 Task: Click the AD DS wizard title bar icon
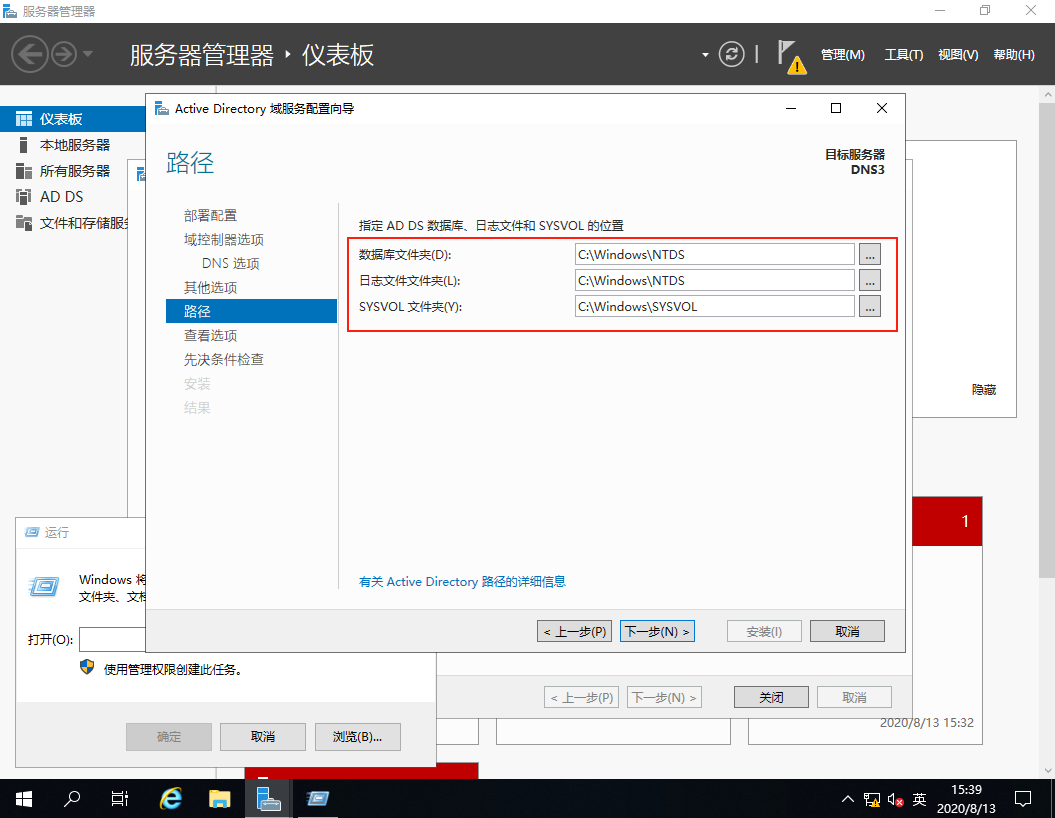(x=161, y=108)
